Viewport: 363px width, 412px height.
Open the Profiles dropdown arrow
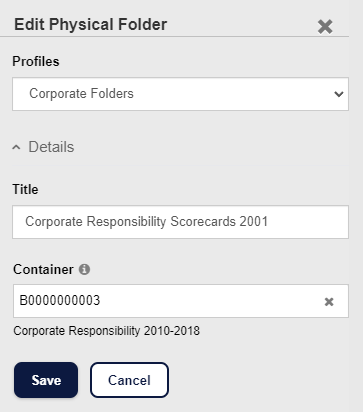339,94
